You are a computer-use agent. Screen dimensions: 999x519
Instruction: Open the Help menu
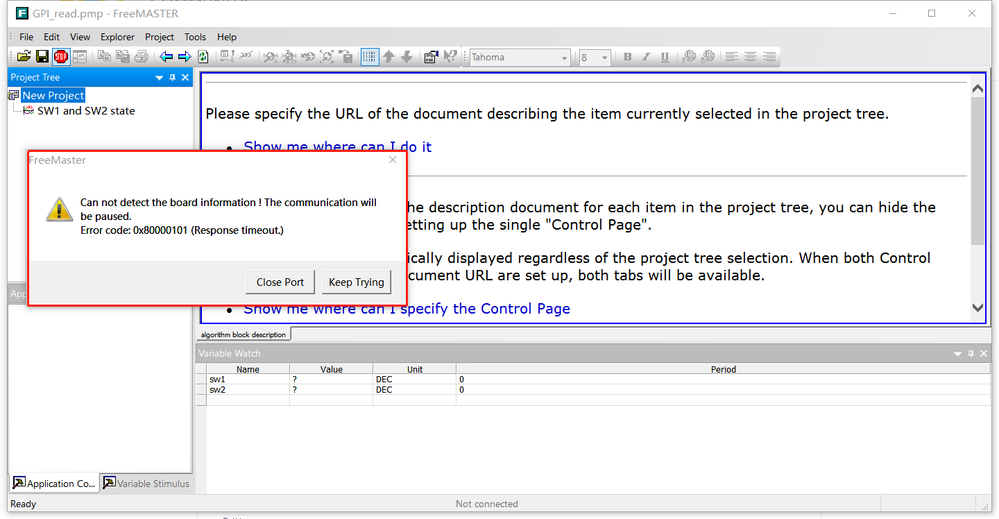click(x=227, y=37)
